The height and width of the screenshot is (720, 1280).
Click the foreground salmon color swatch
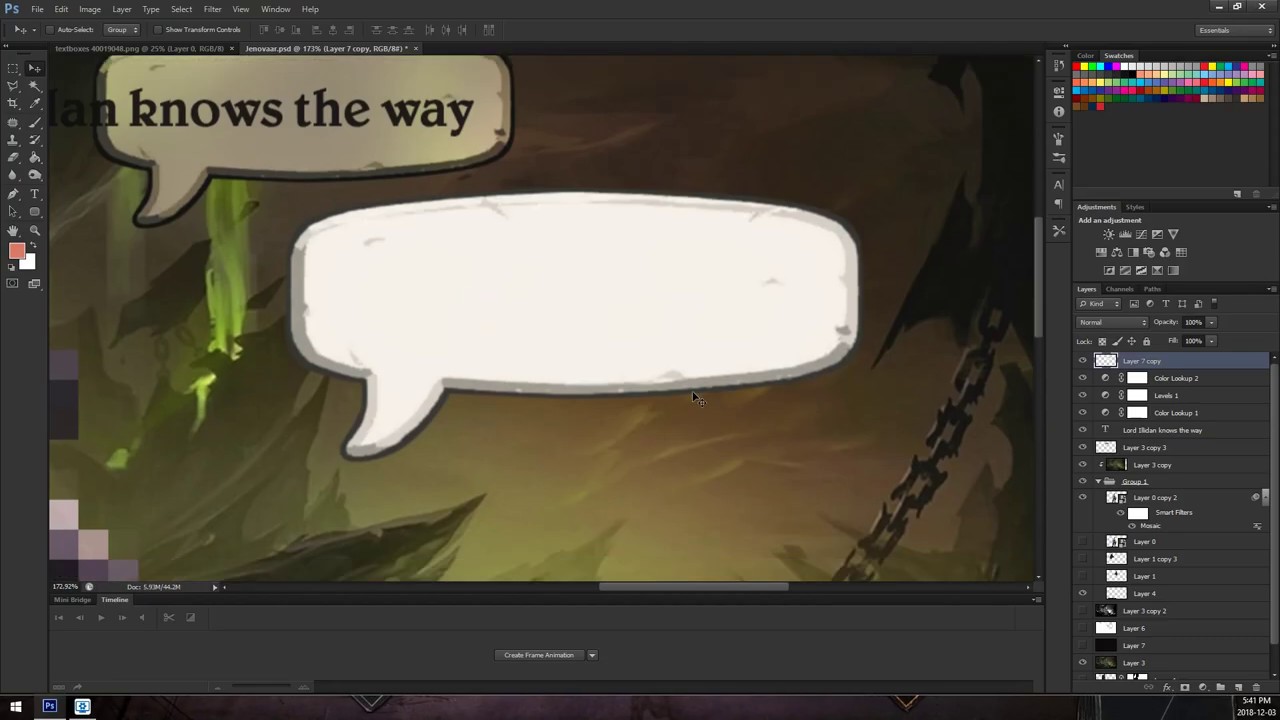click(17, 250)
